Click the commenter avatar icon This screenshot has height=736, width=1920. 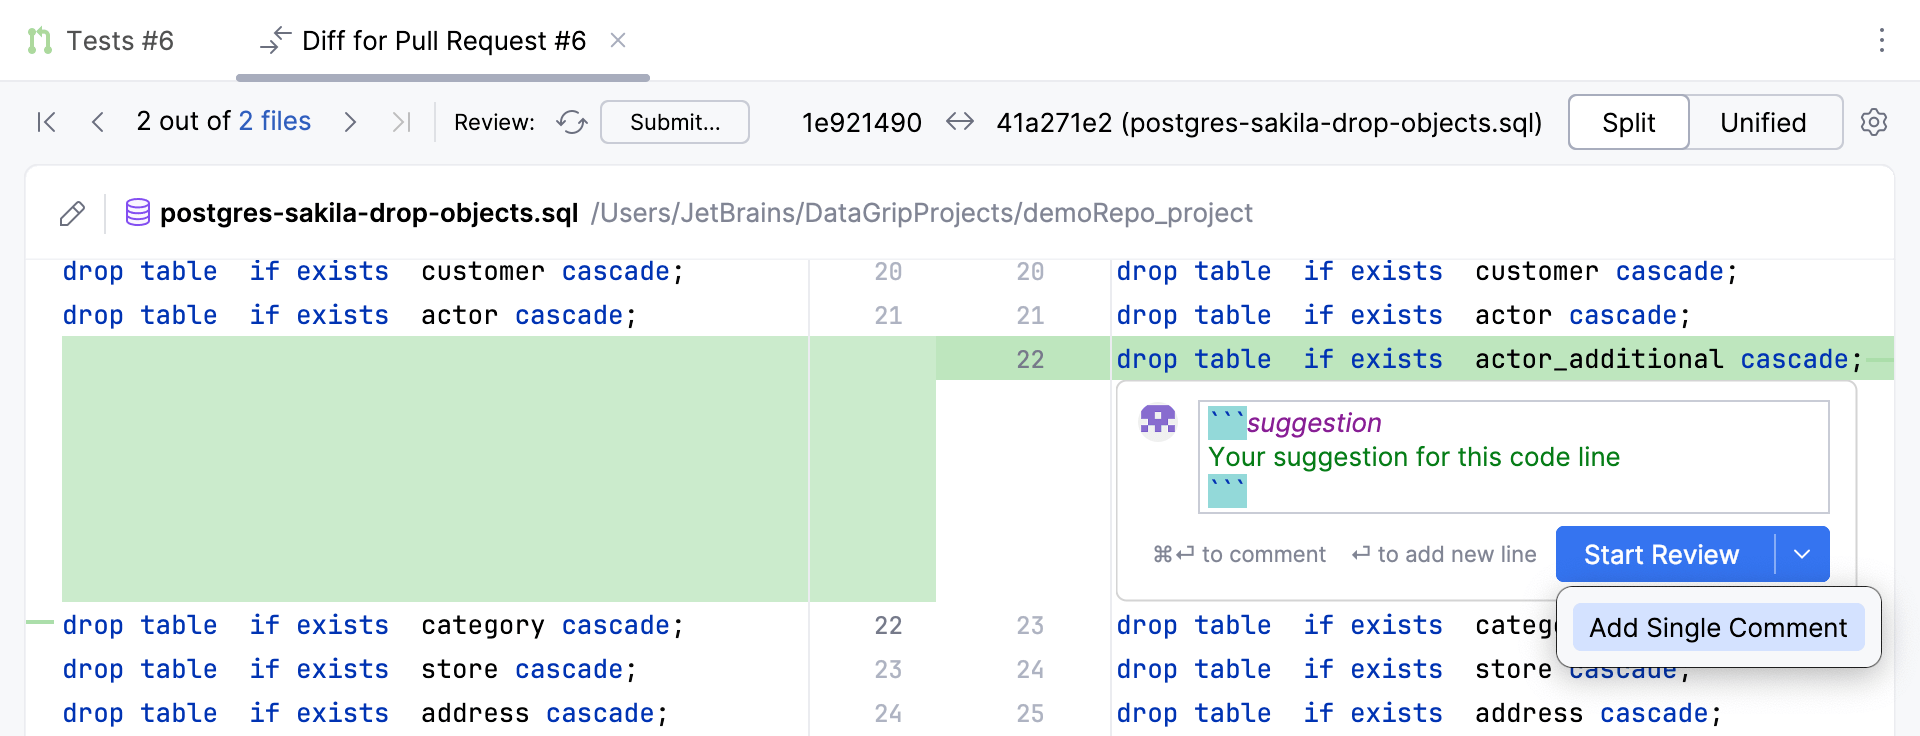[1158, 421]
